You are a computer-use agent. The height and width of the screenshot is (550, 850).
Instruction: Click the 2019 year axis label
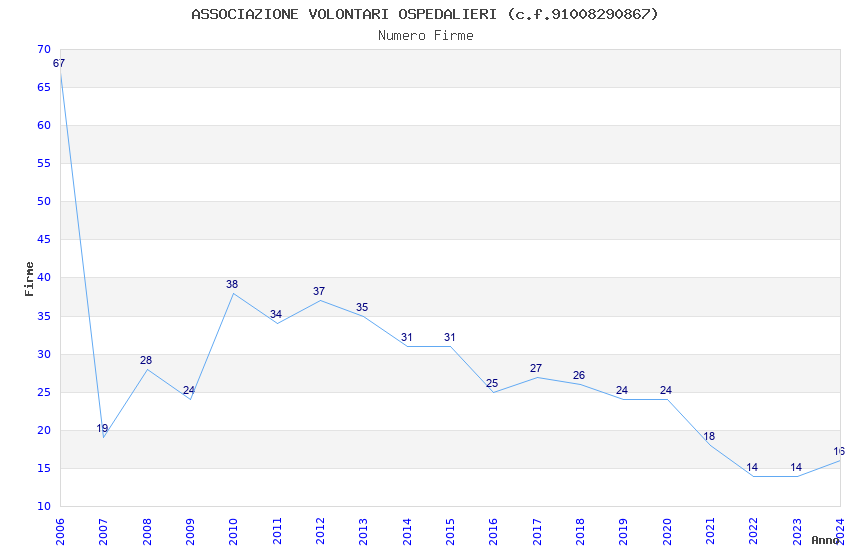623,532
